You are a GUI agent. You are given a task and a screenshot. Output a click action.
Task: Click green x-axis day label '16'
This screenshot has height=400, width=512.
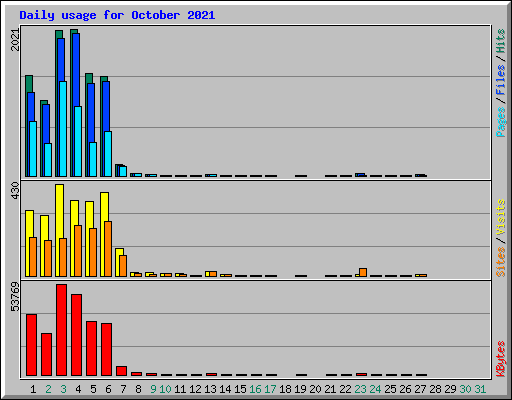255,389
